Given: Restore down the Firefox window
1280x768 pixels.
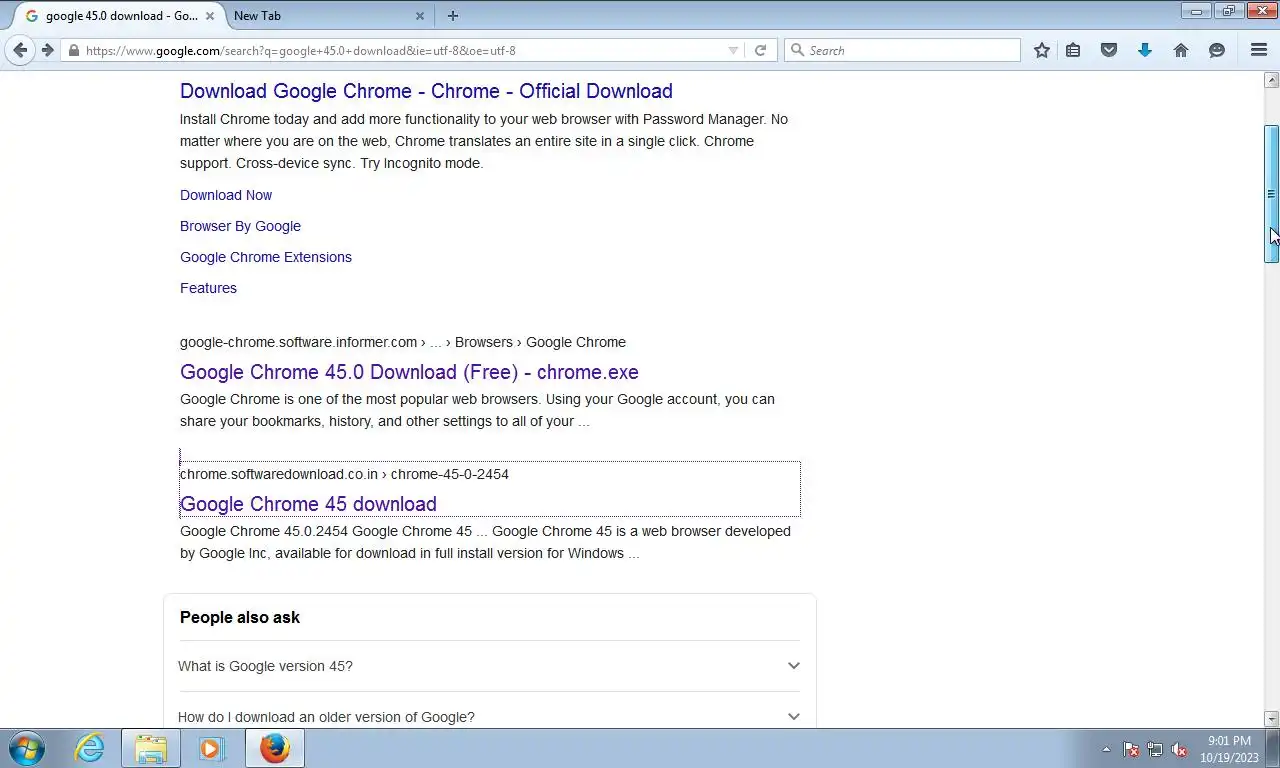Looking at the screenshot, I should coord(1229,11).
